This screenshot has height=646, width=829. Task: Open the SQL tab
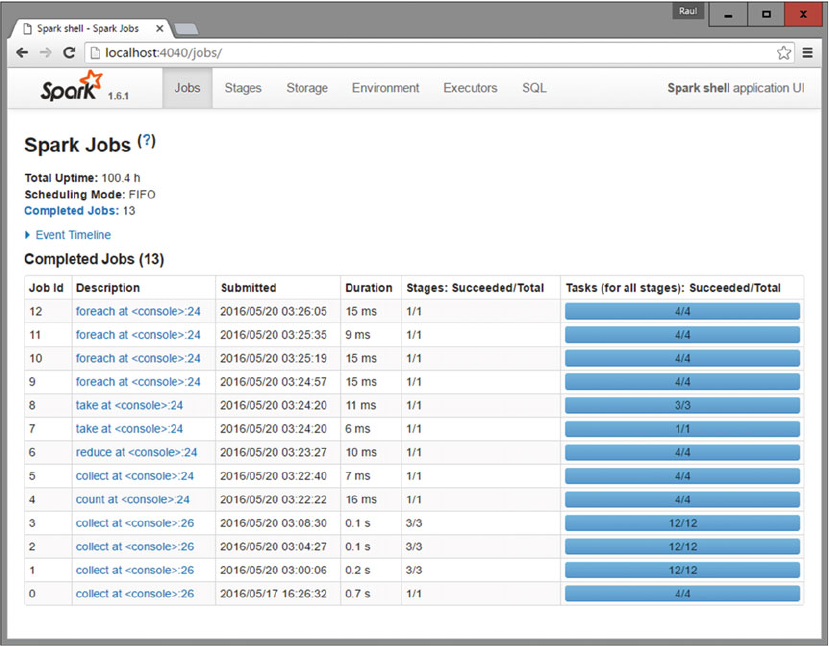534,88
